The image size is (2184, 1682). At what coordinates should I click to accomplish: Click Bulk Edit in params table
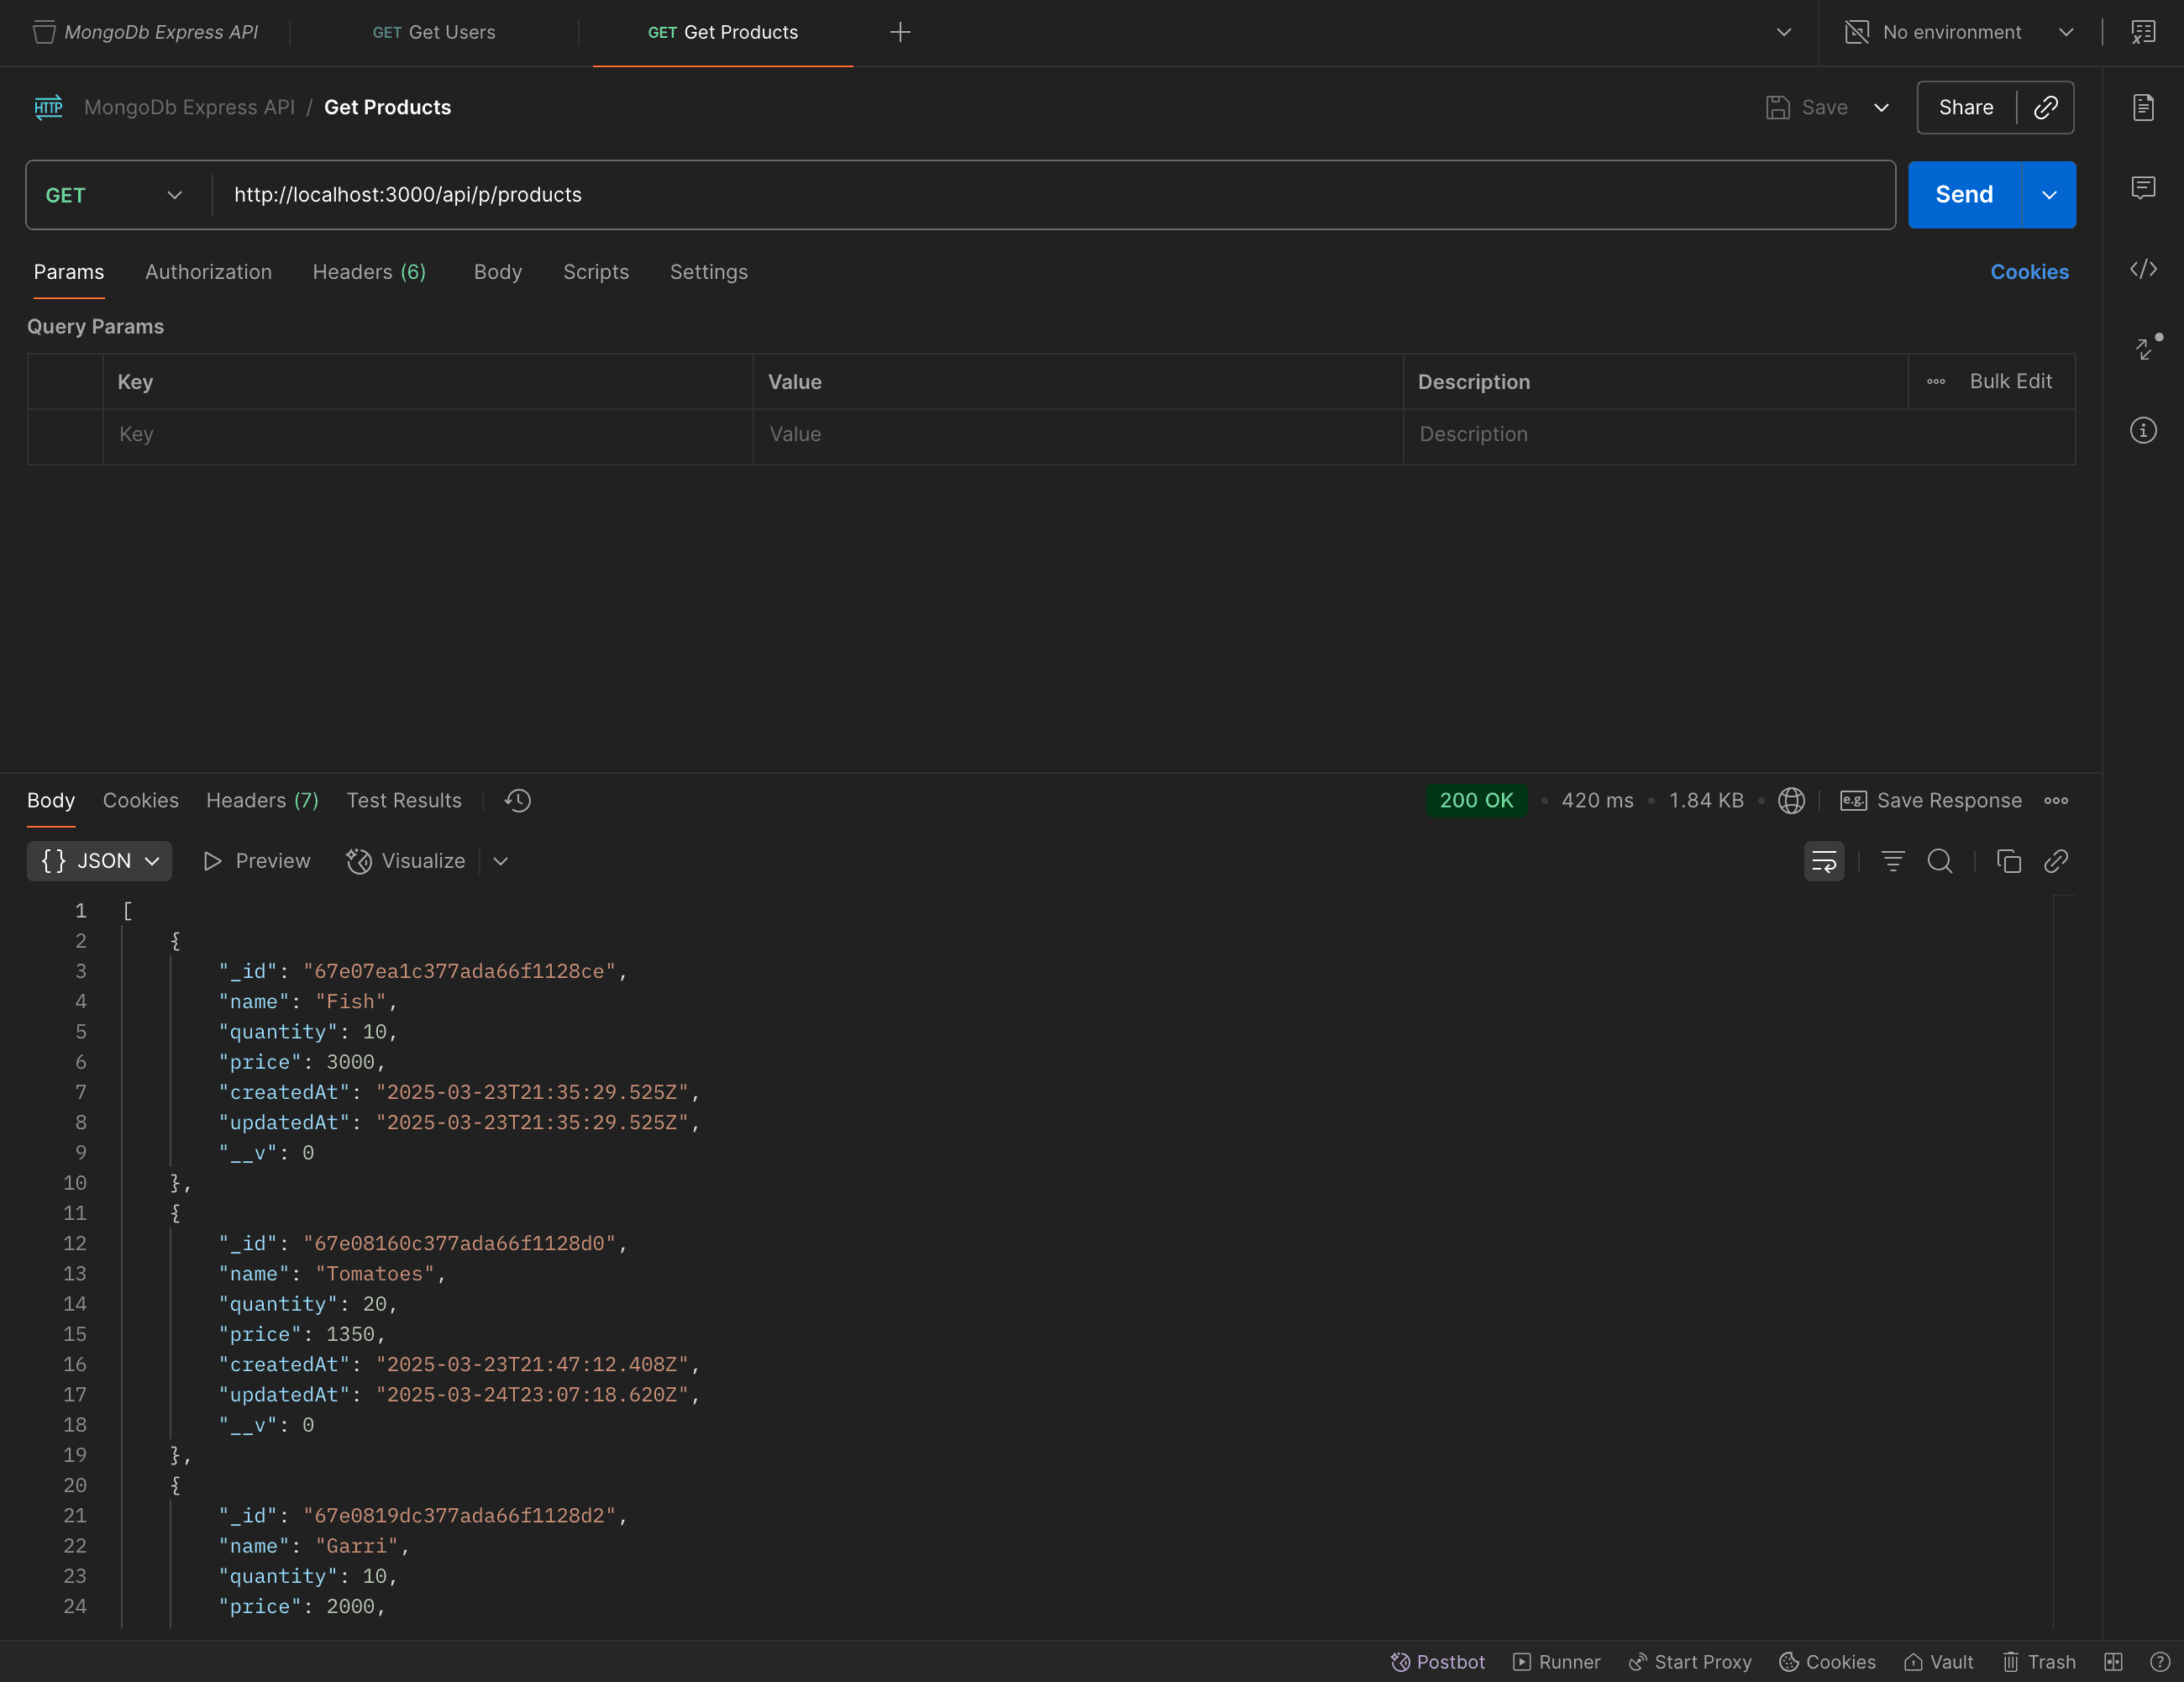coord(2010,381)
